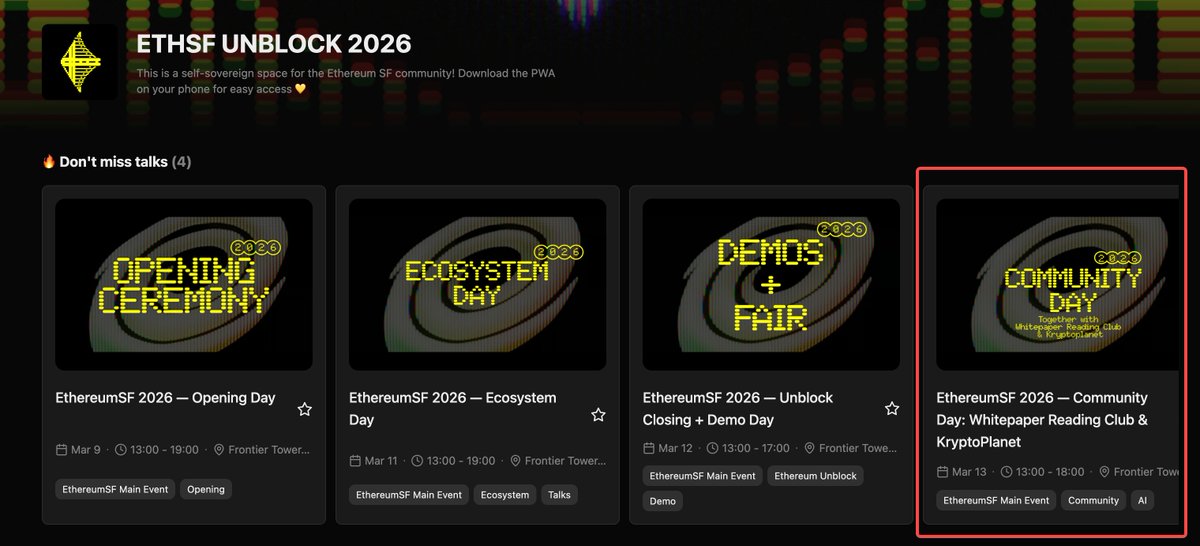Click the ETHSF UNBLOCK 2026 heading
1200x546 pixels.
(x=273, y=44)
